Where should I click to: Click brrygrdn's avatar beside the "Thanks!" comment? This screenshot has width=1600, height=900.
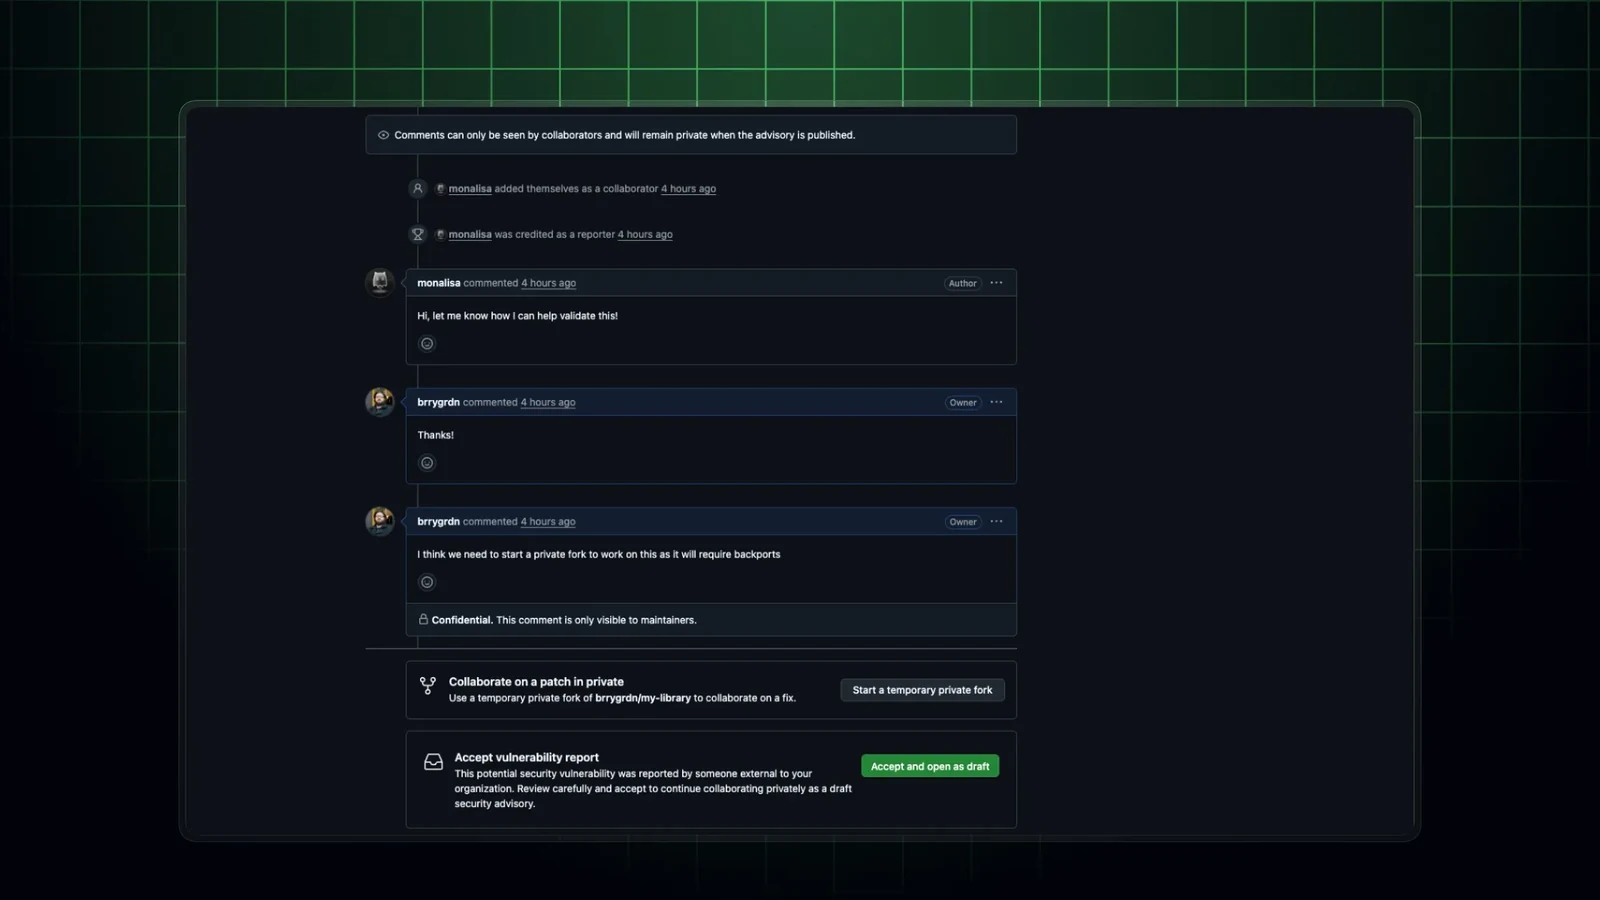tap(380, 402)
